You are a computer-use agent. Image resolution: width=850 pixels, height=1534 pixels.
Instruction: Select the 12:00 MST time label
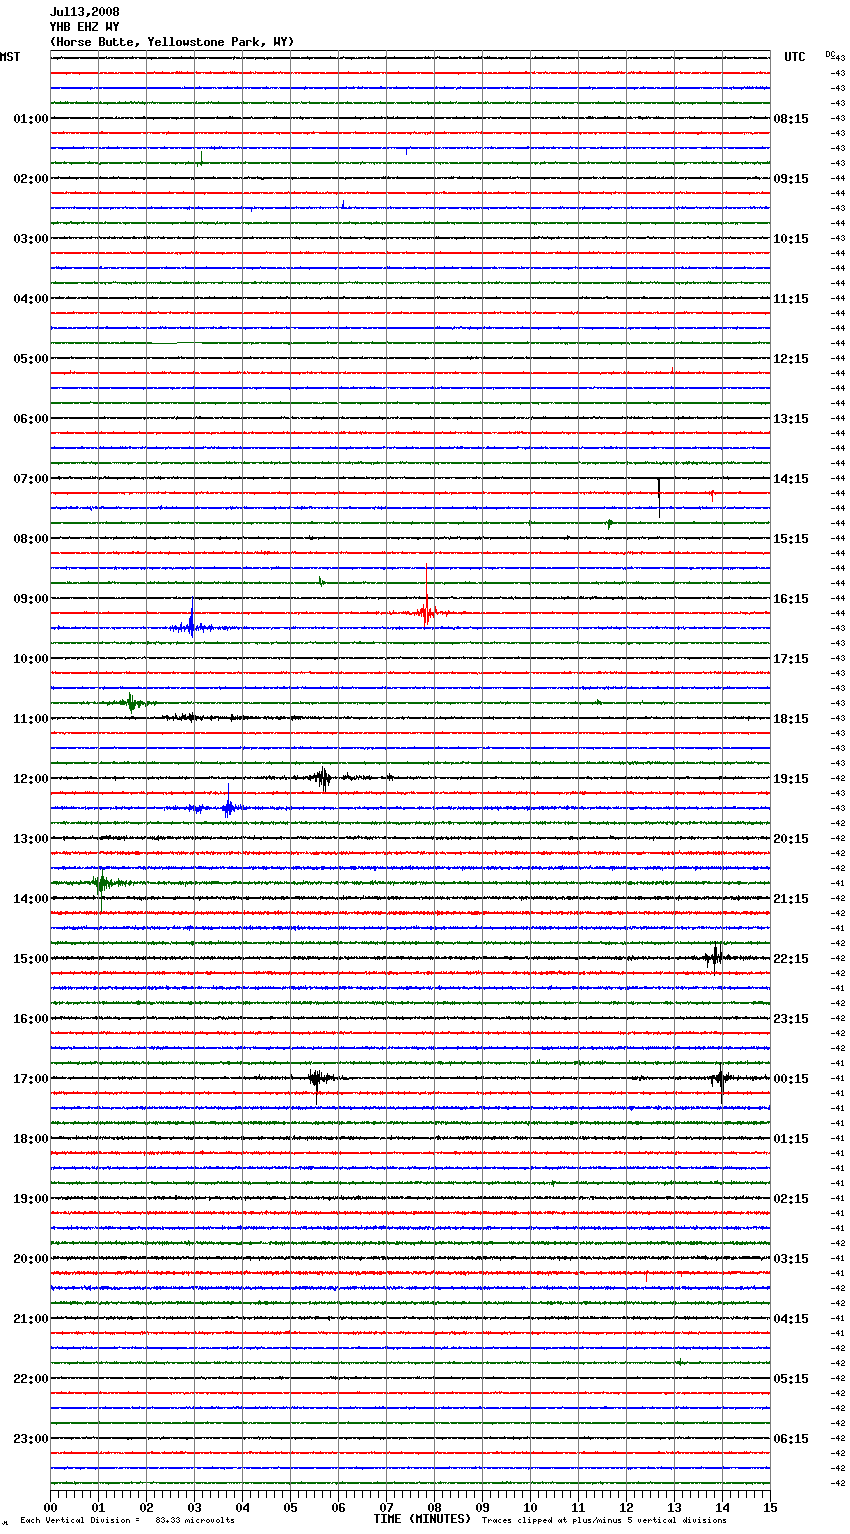pyautogui.click(x=31, y=779)
